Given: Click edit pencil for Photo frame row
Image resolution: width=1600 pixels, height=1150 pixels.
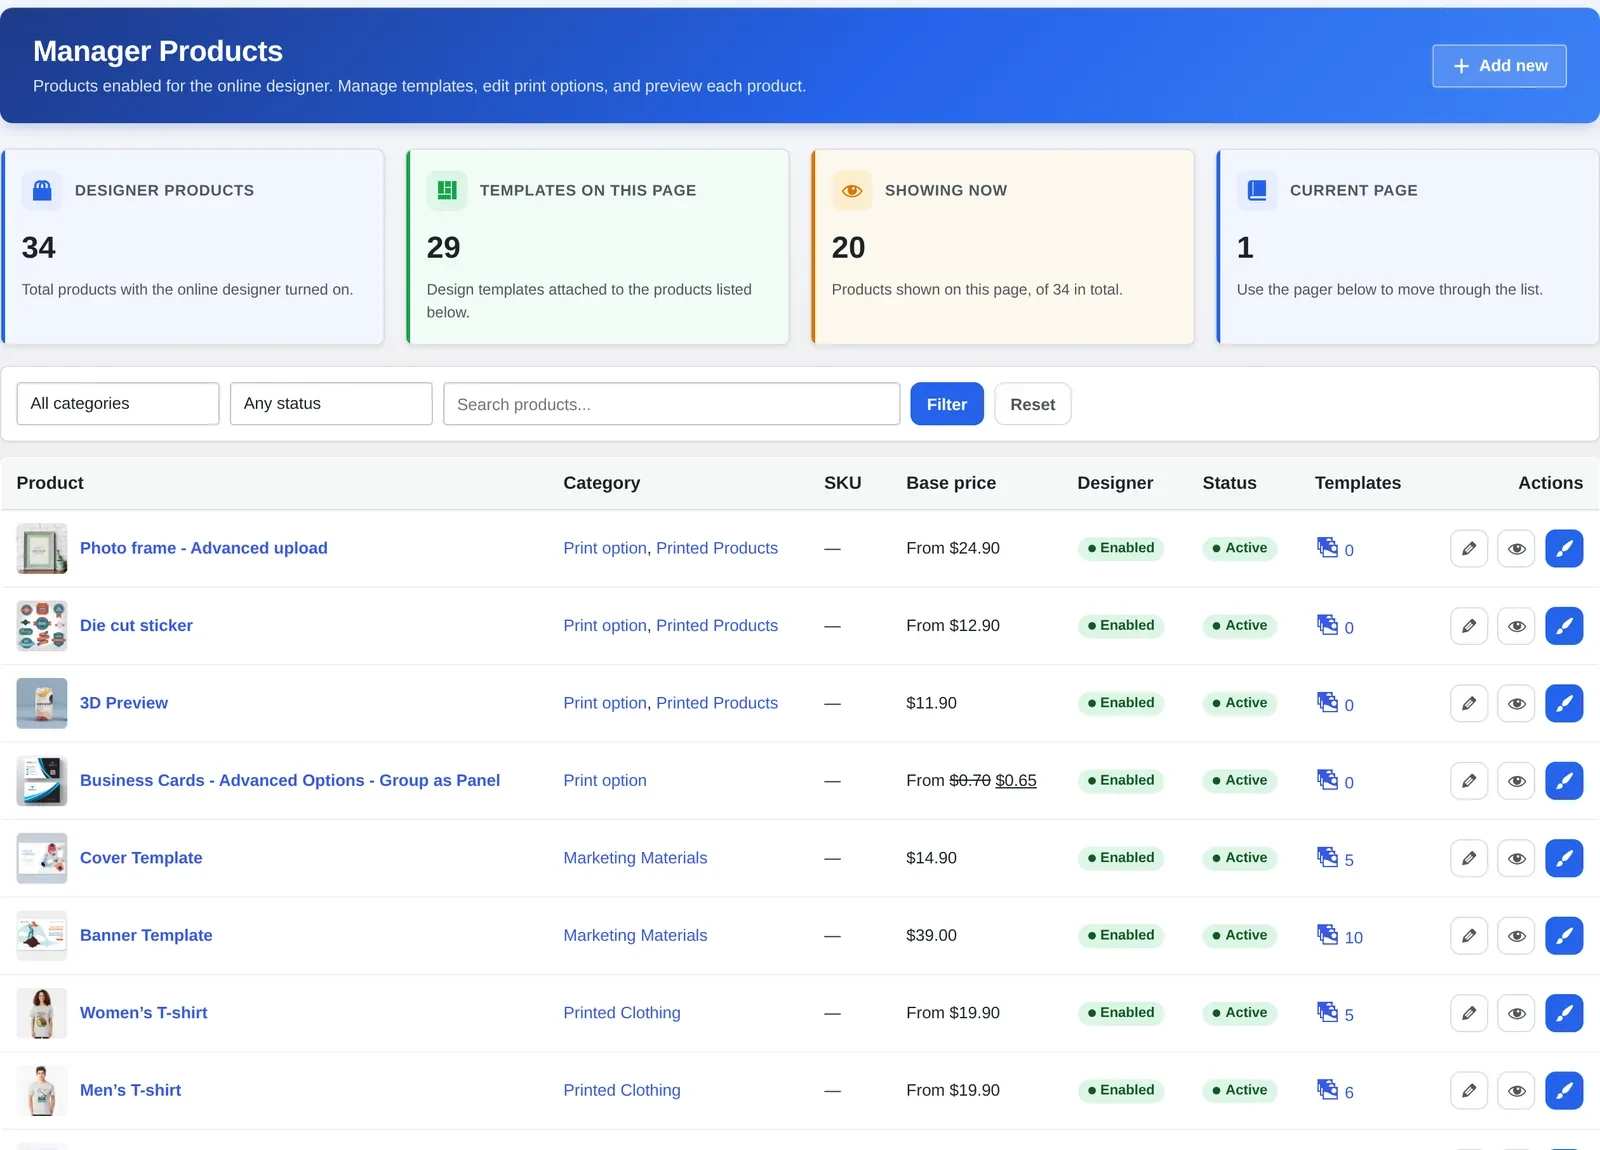Looking at the screenshot, I should [1469, 548].
